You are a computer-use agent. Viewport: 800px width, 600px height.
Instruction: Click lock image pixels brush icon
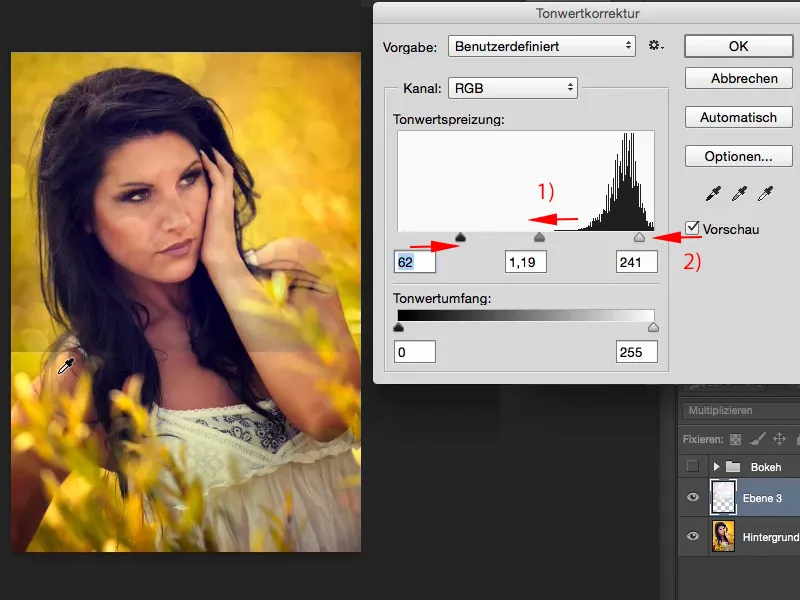[757, 439]
